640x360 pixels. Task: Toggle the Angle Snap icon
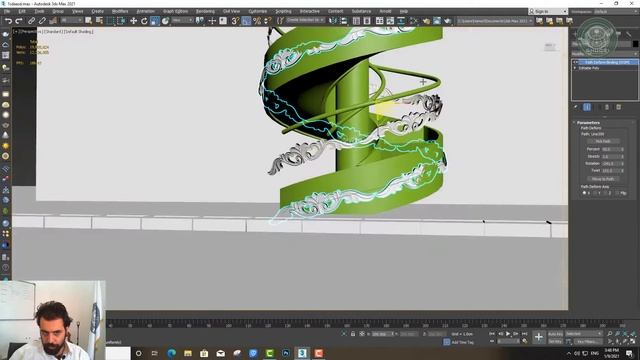[x=246, y=20]
